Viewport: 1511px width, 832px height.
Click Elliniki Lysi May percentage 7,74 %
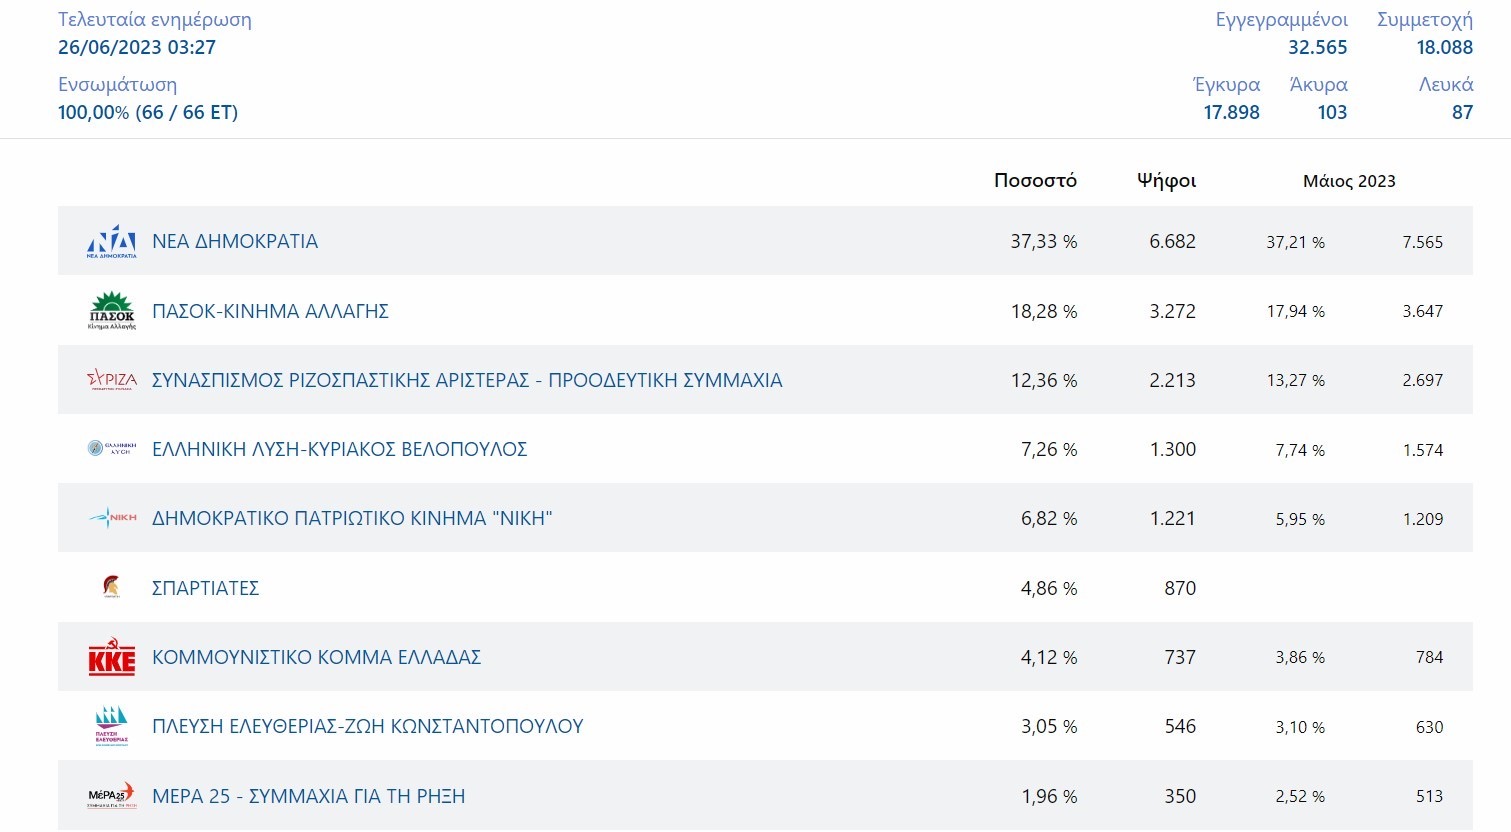1300,450
